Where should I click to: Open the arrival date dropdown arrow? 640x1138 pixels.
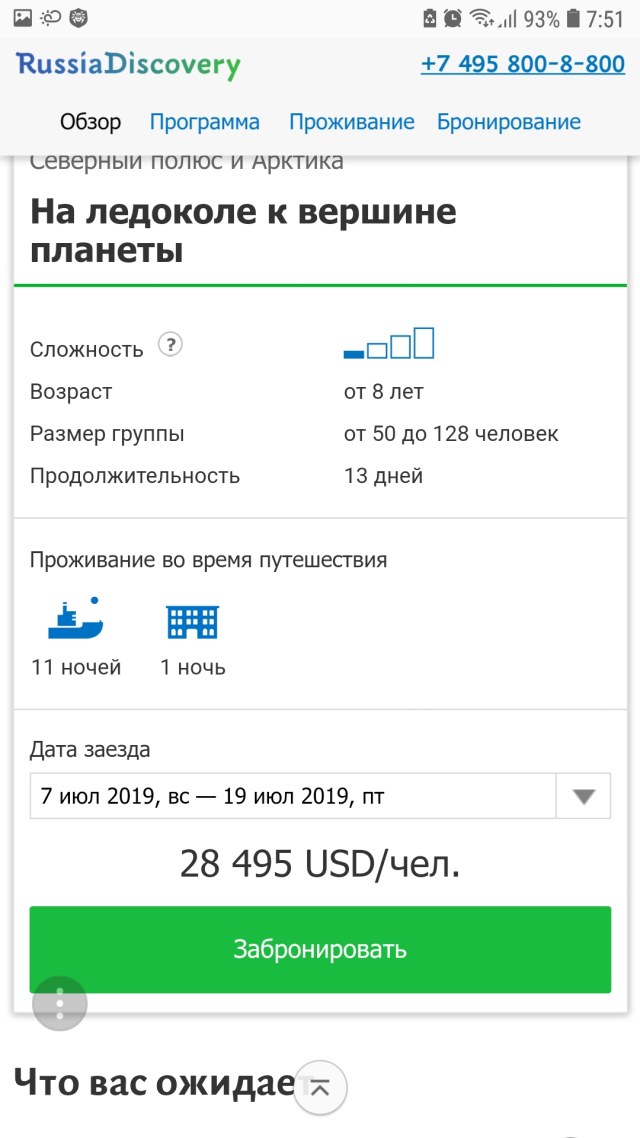583,795
